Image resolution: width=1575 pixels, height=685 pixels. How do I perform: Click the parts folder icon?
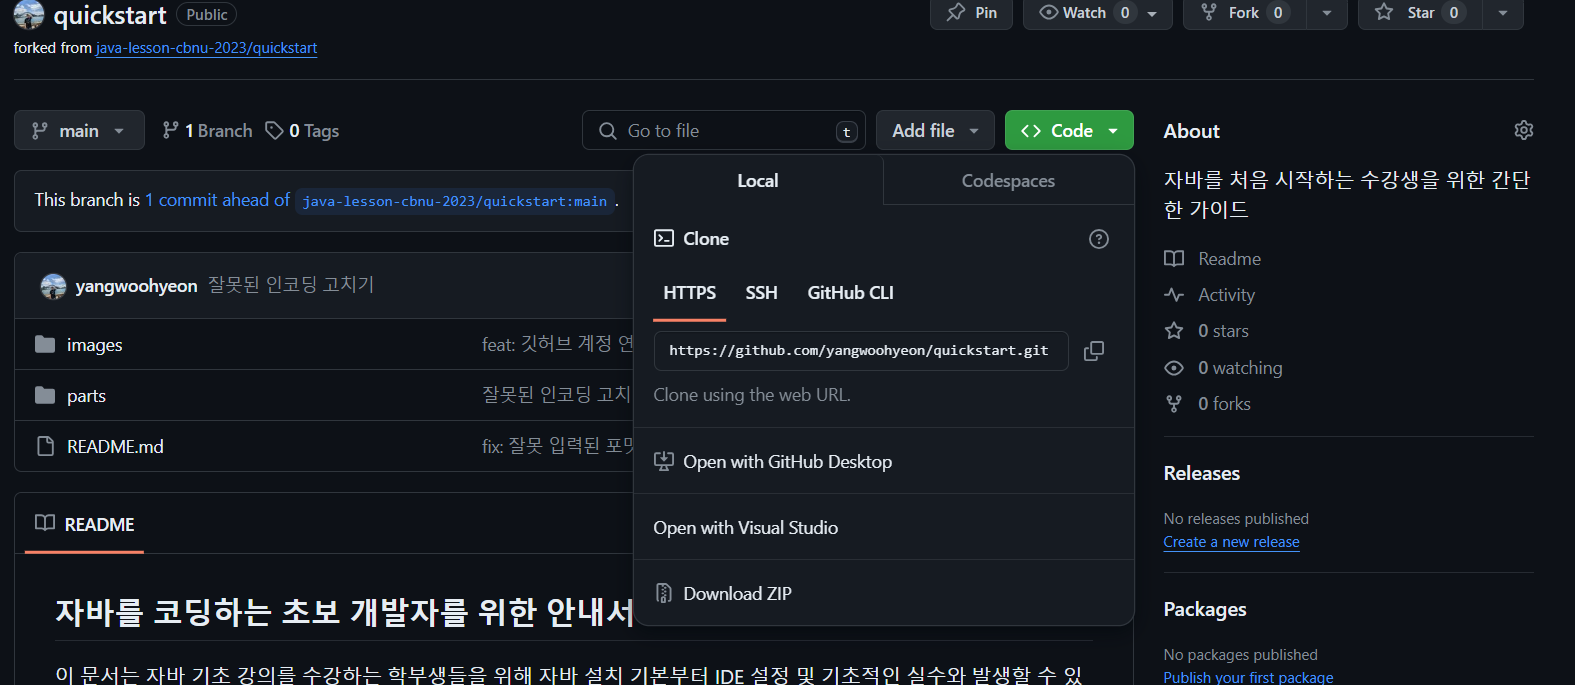click(45, 395)
